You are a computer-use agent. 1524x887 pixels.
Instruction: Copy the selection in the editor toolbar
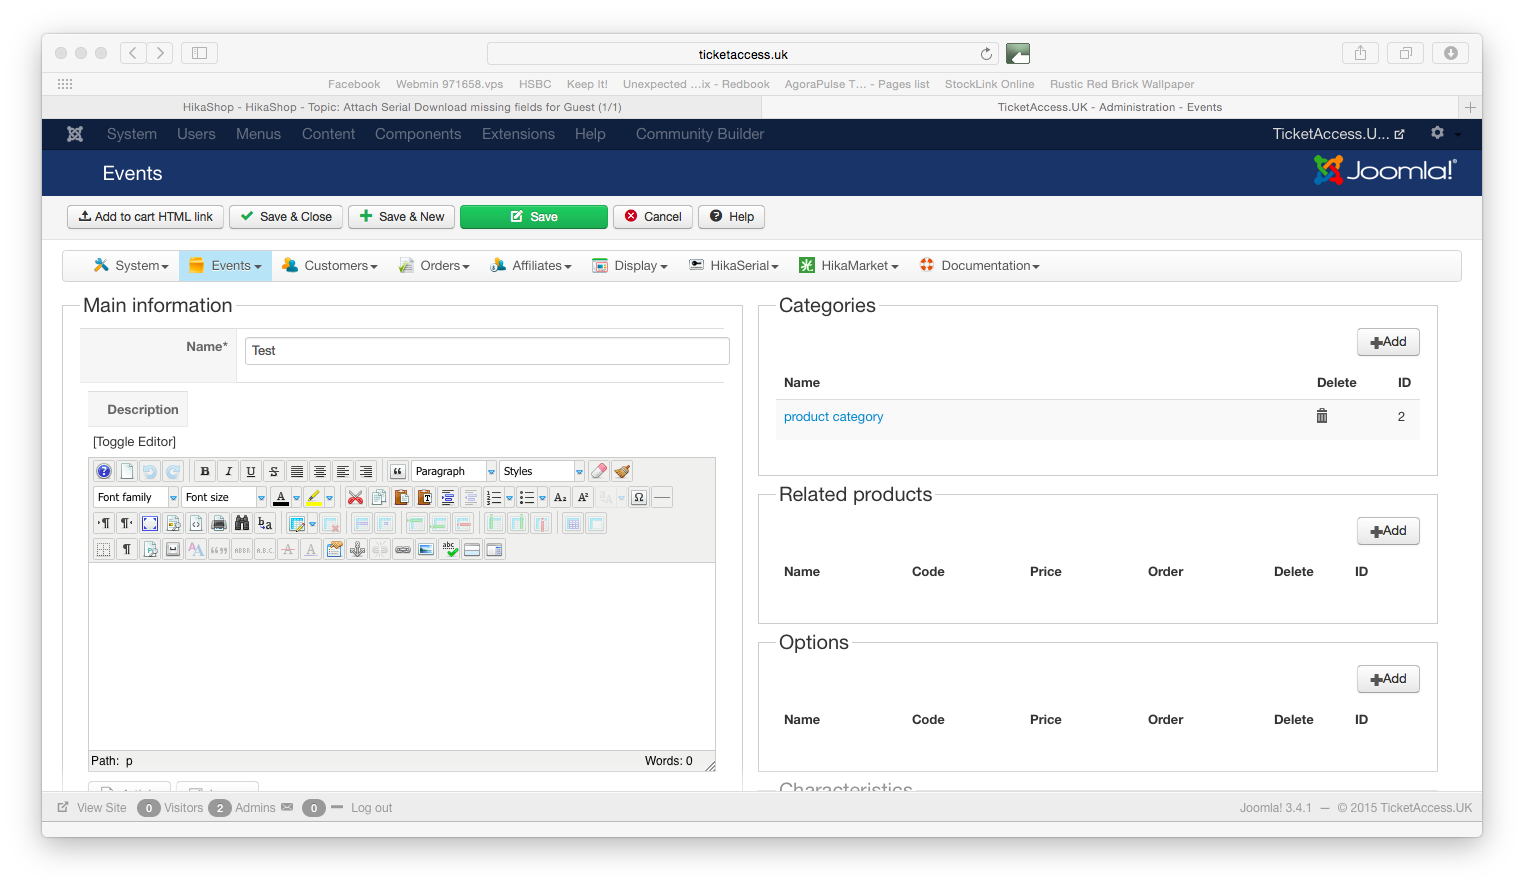coord(378,497)
